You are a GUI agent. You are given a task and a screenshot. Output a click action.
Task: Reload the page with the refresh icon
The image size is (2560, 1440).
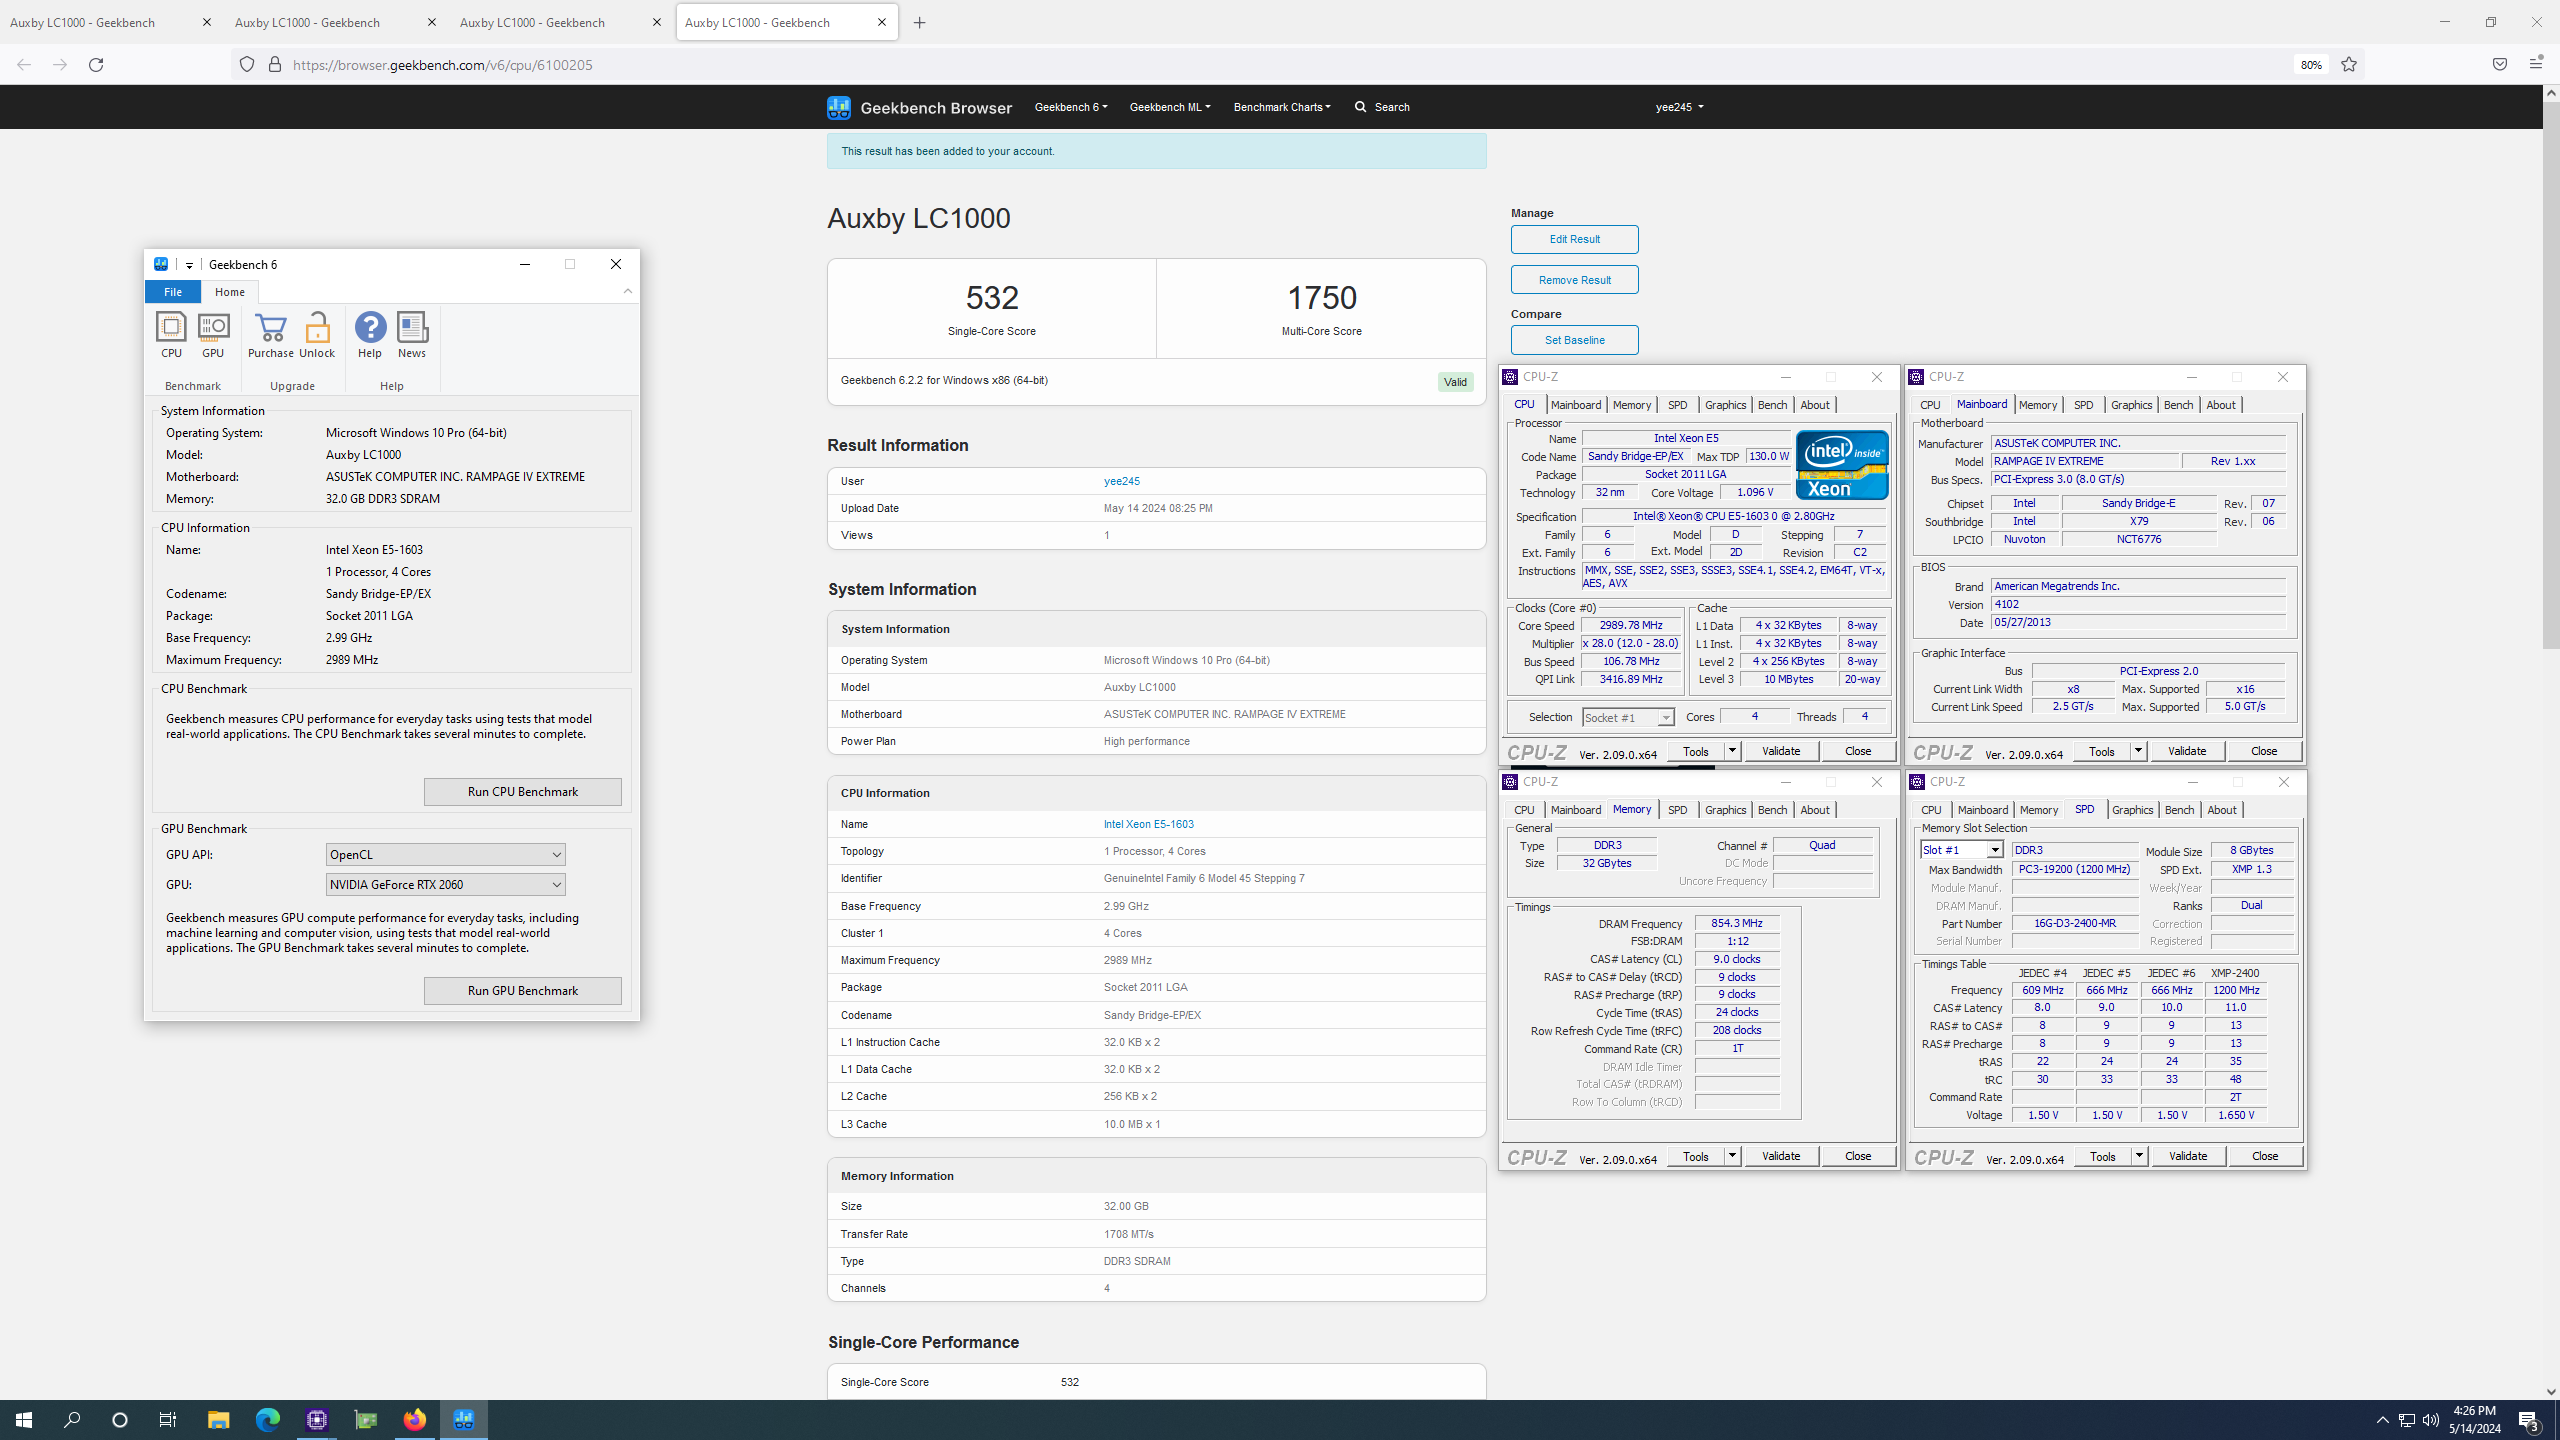click(96, 64)
